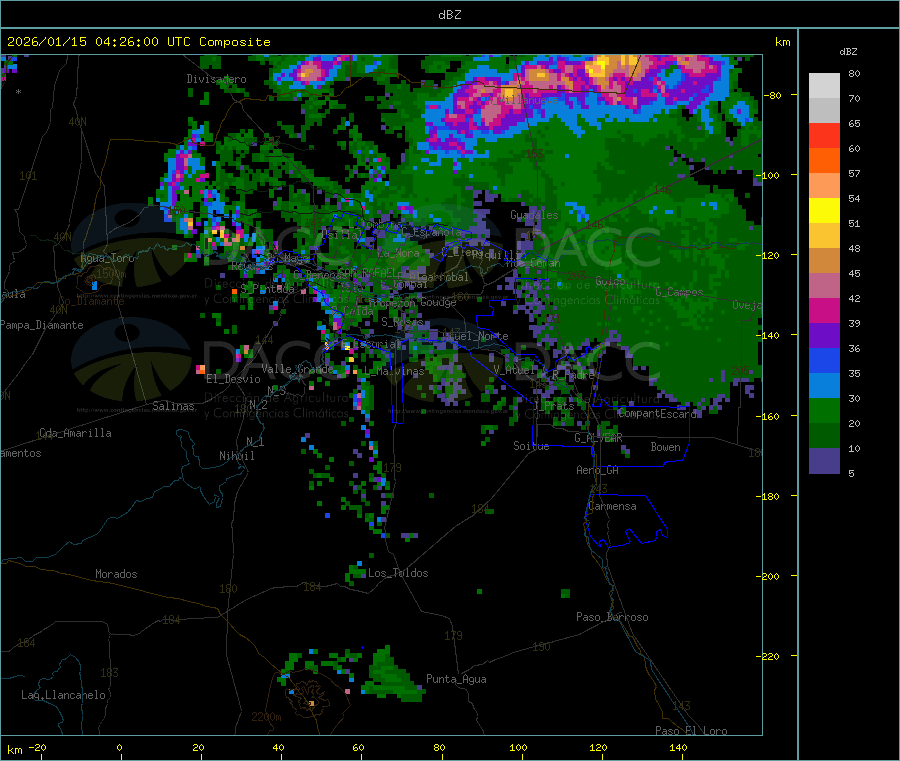Click the red 60–65 dBZ legend swatch
The width and height of the screenshot is (900, 761).
click(x=824, y=135)
